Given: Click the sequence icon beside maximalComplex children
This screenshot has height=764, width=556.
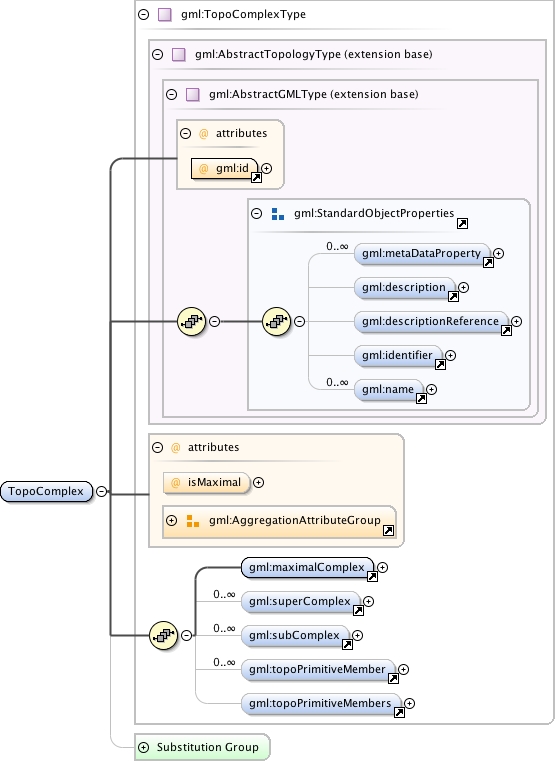Looking at the screenshot, I should pyautogui.click(x=164, y=635).
